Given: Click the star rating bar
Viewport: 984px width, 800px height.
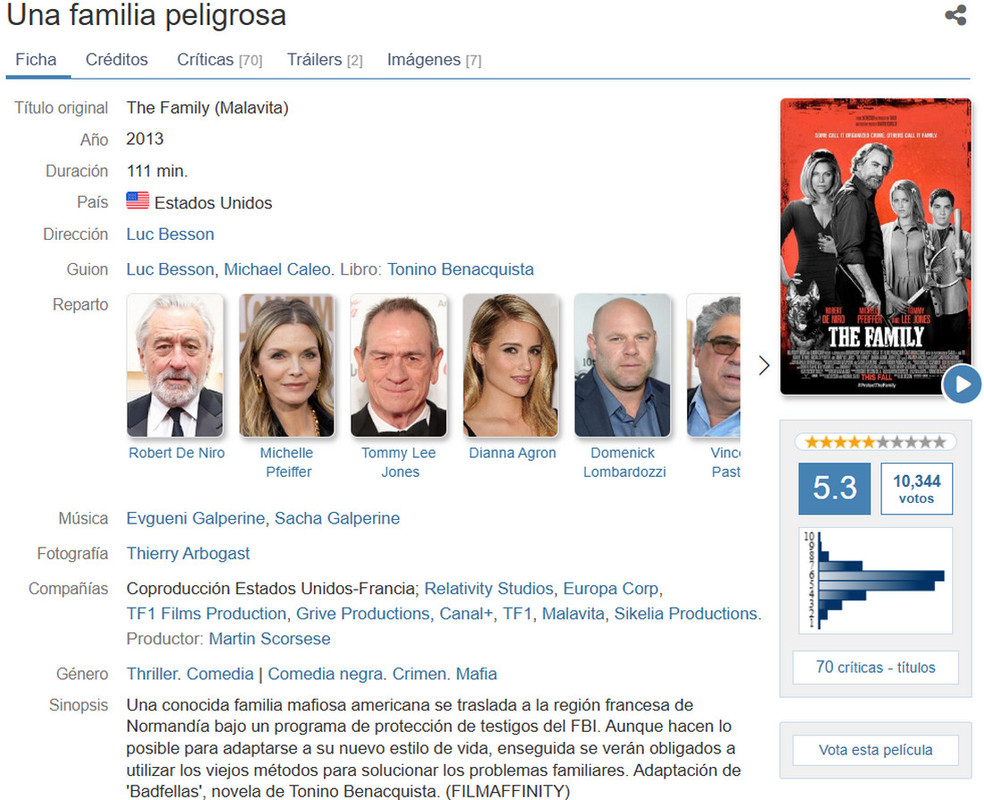Looking at the screenshot, I should click(875, 442).
